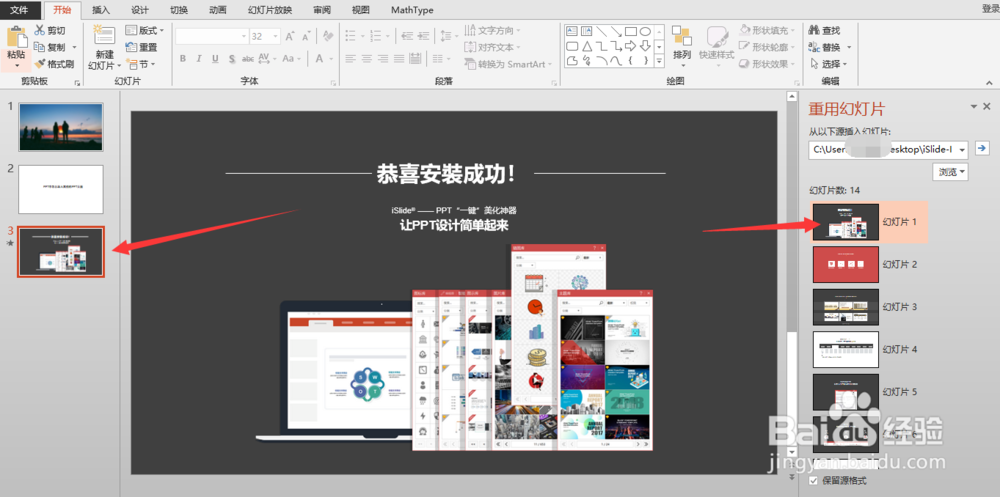
Task: Select the oval shape
Action: tap(645, 31)
